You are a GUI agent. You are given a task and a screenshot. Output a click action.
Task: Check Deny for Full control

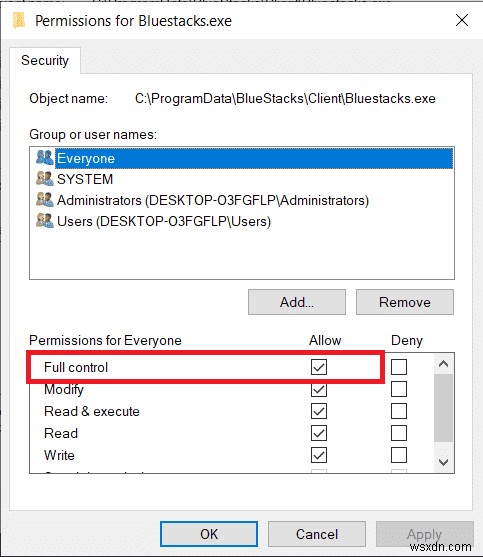(399, 367)
